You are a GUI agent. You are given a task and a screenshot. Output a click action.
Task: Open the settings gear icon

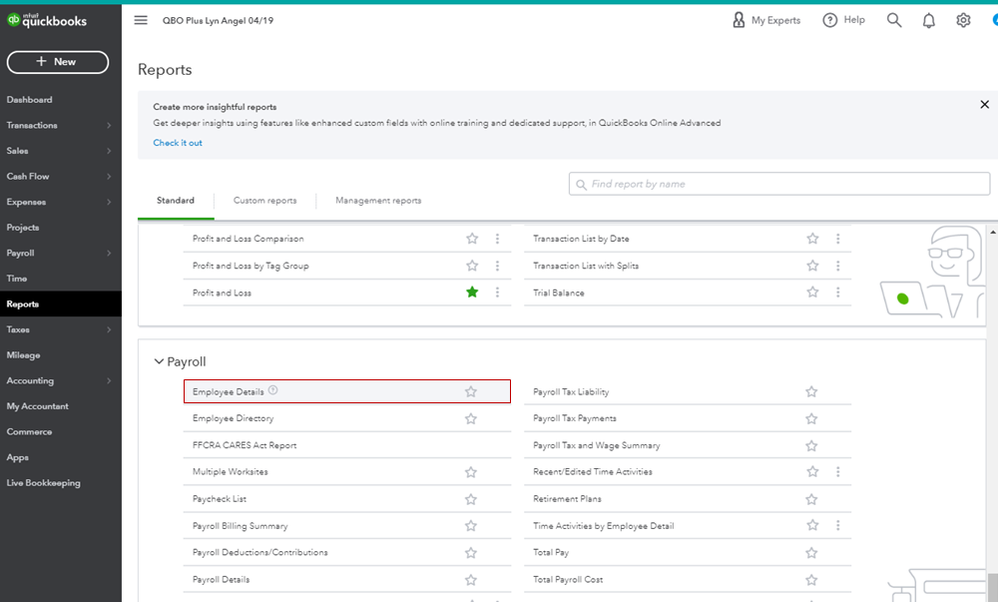click(963, 20)
